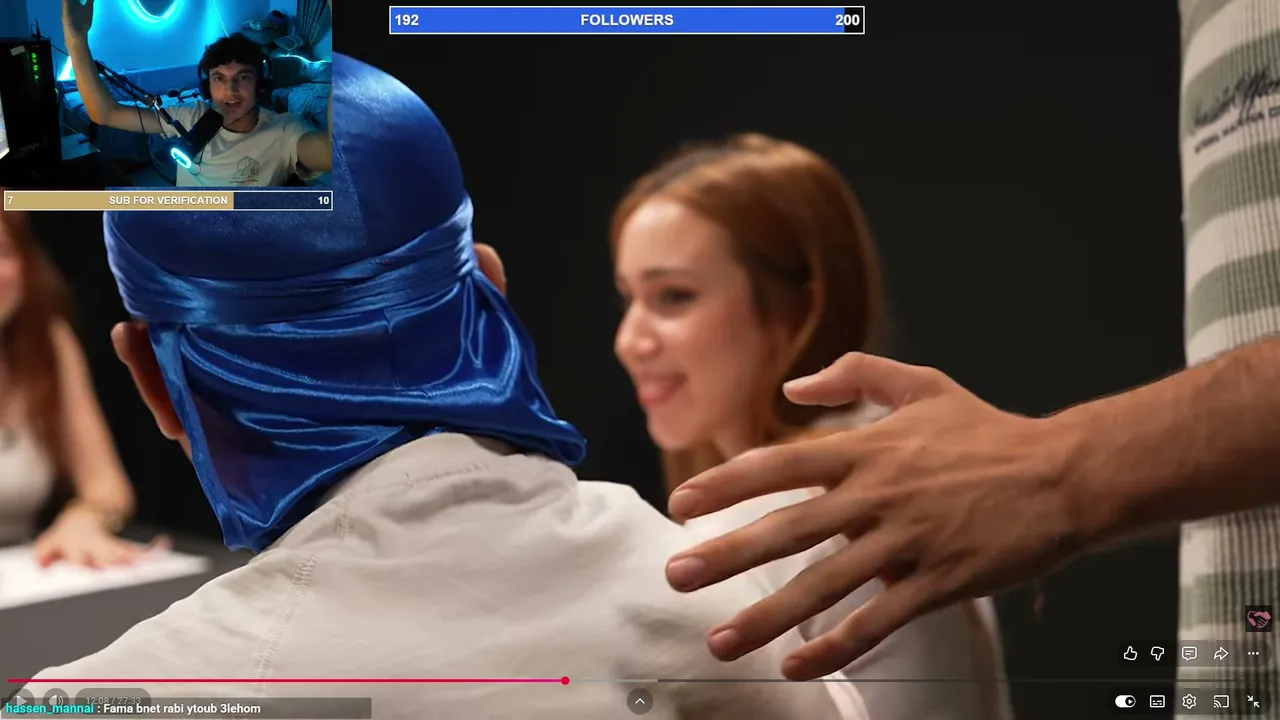Toggle the autoplay switch
The height and width of the screenshot is (720, 1280).
click(1125, 702)
